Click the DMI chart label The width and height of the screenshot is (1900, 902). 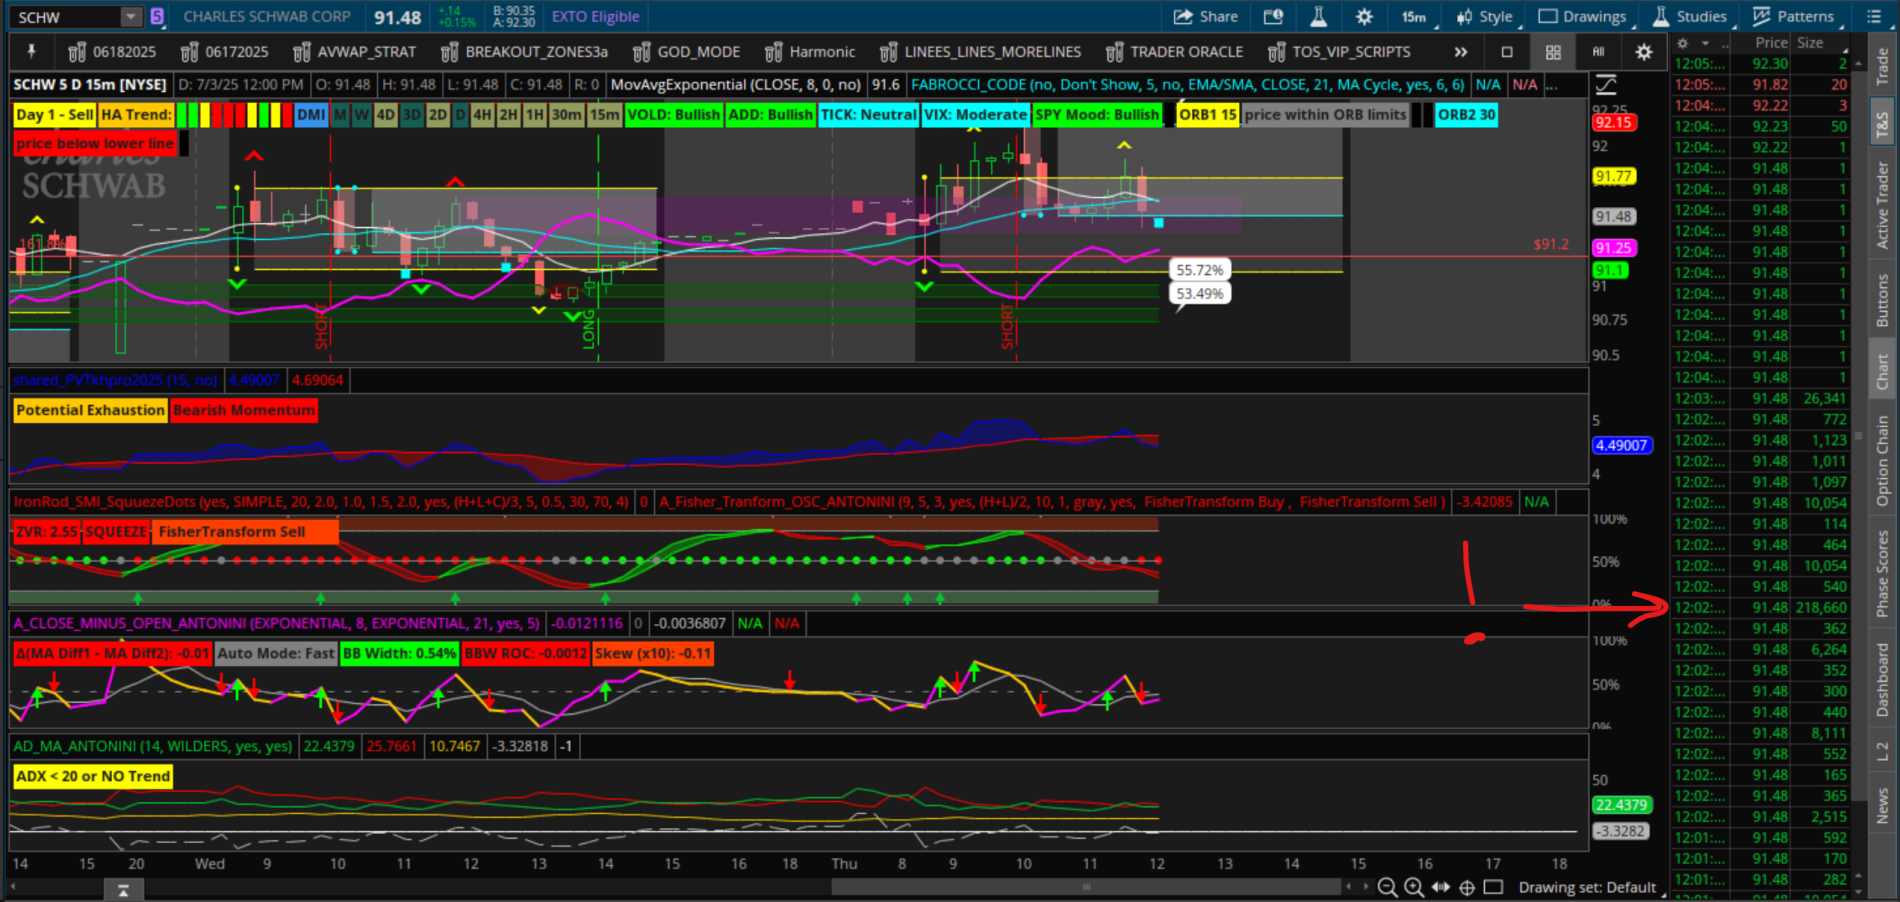(x=311, y=115)
